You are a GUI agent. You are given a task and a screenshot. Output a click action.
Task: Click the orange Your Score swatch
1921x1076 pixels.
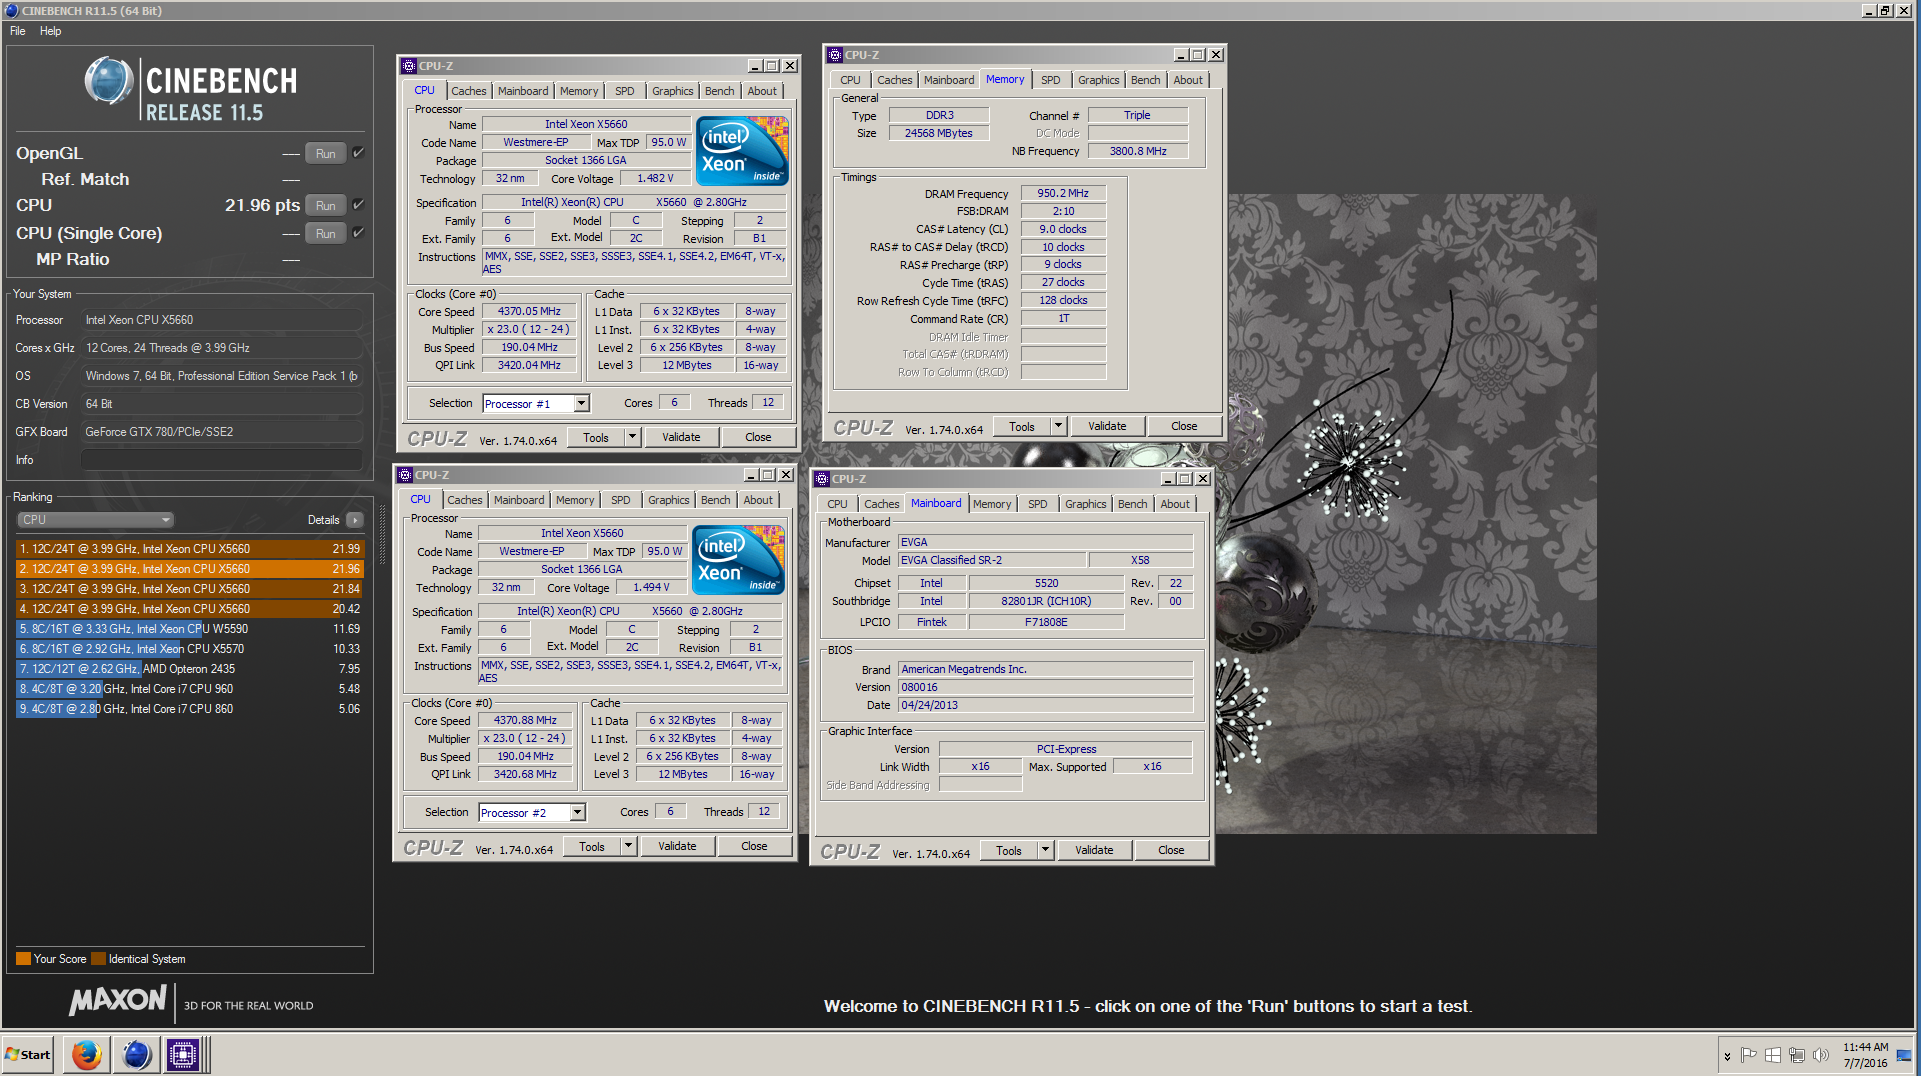(x=23, y=959)
